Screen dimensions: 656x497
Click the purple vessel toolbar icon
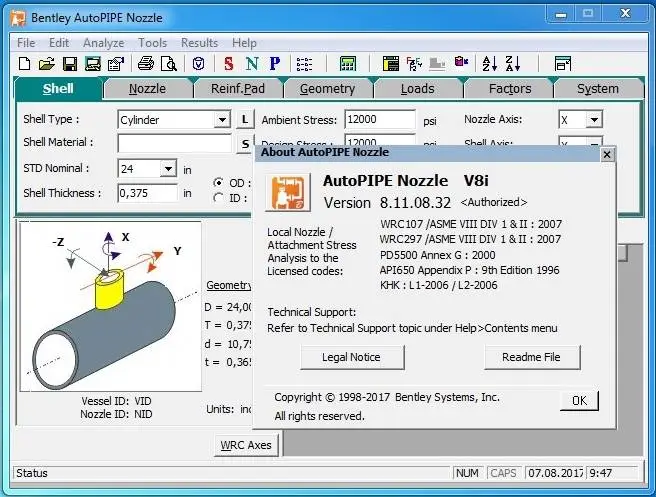tap(461, 62)
